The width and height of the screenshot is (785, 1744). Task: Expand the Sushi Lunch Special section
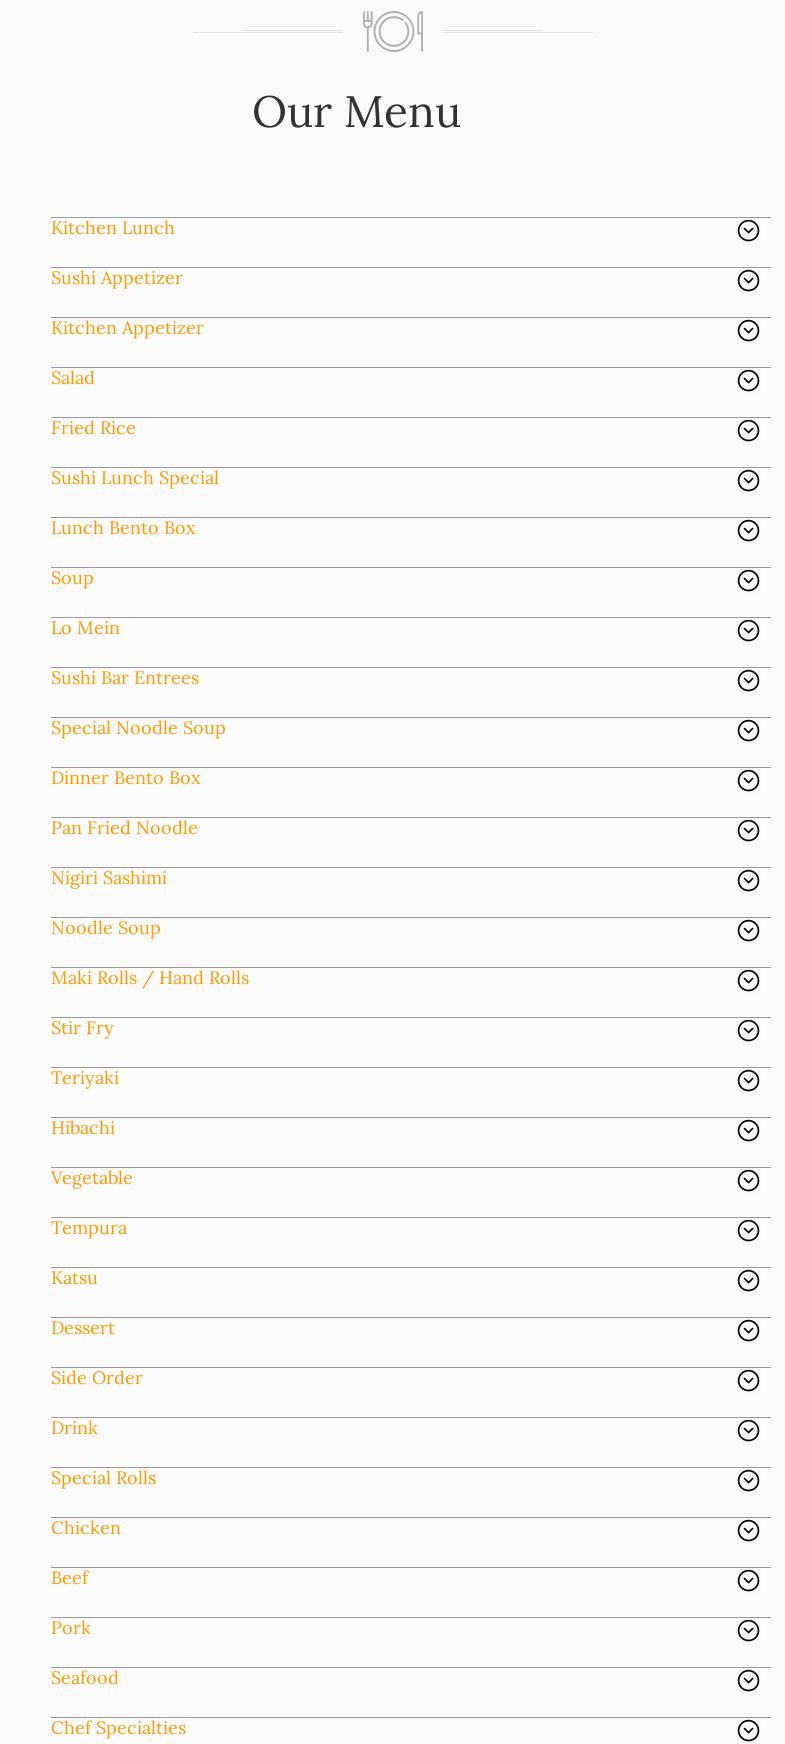(135, 478)
